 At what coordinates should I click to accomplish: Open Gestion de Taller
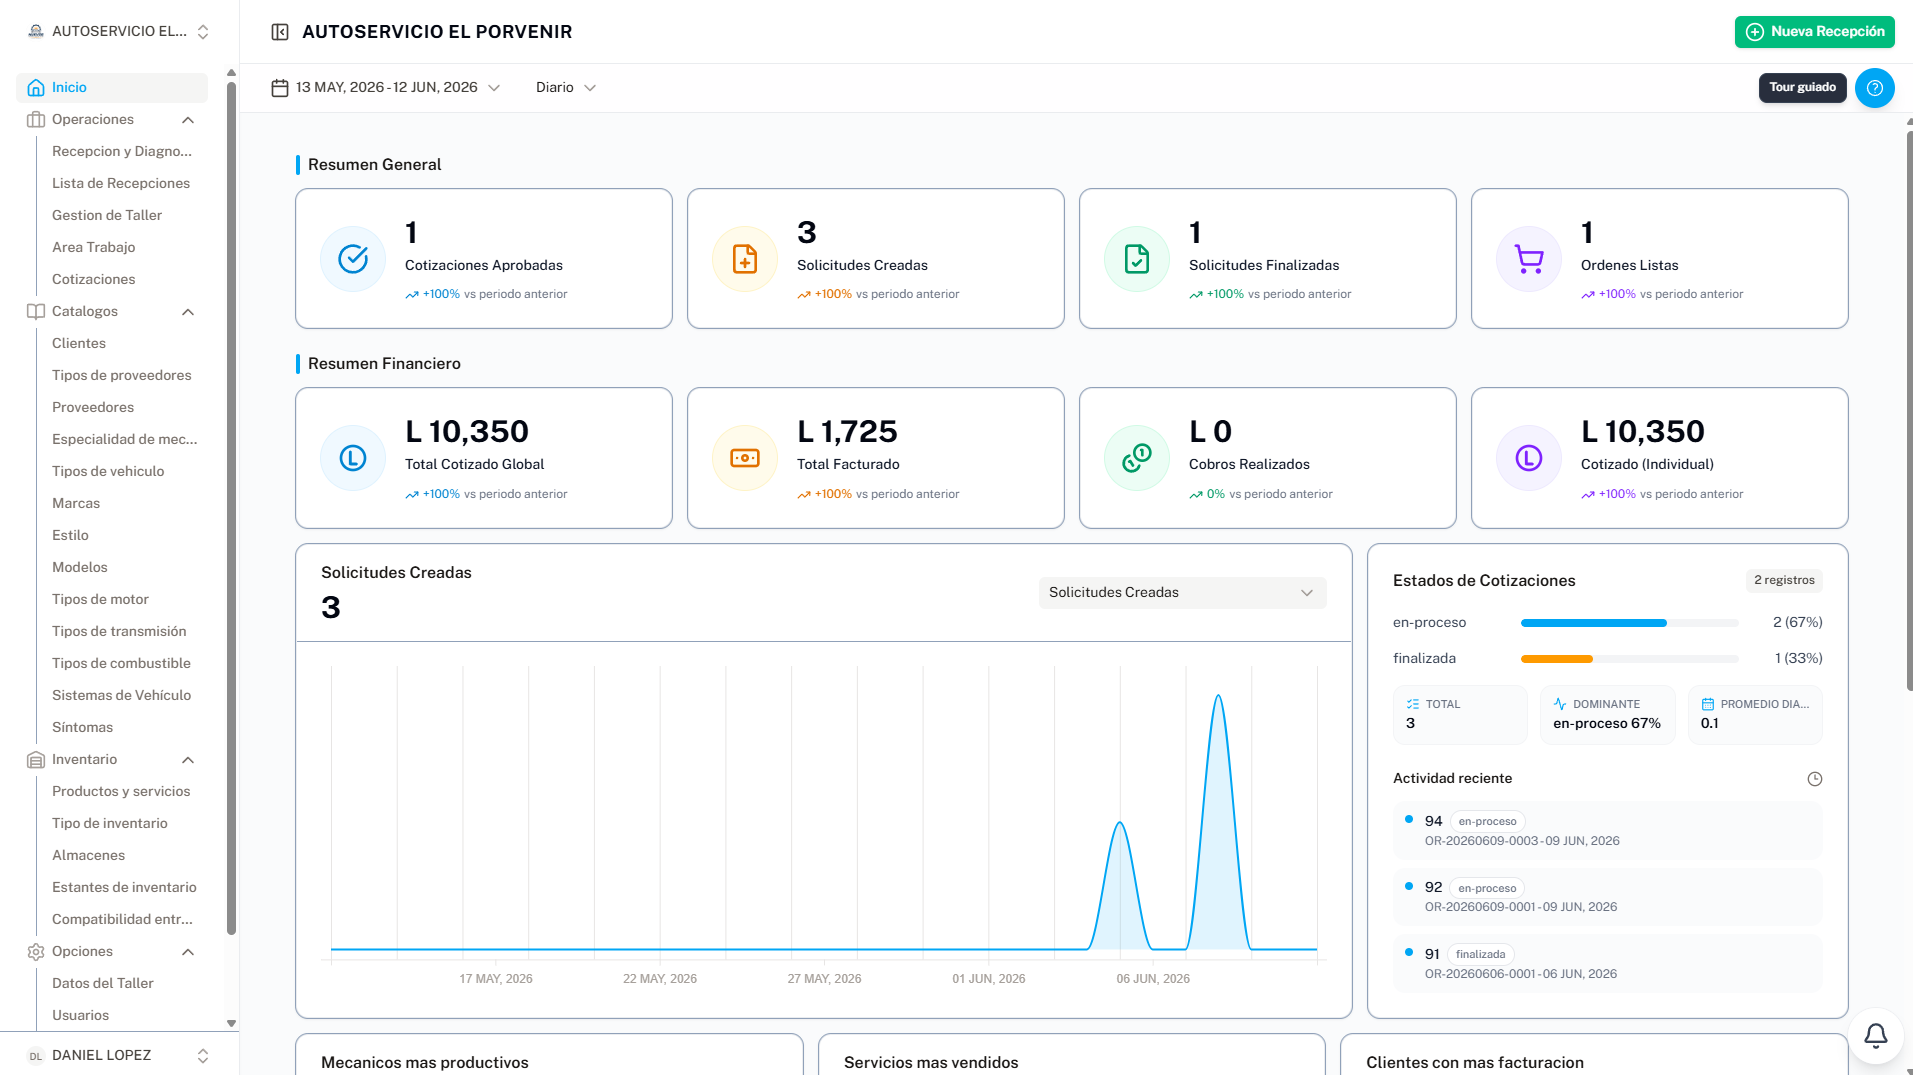107,216
